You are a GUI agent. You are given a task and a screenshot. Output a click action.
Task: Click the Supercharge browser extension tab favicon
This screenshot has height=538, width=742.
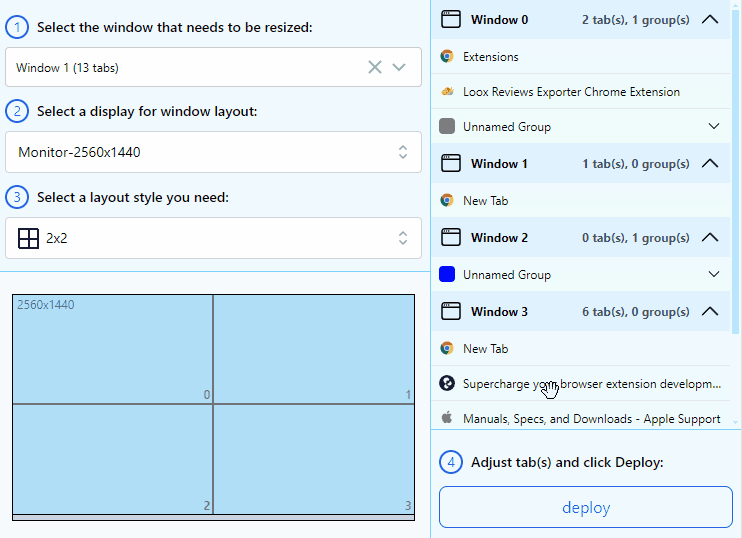(447, 383)
